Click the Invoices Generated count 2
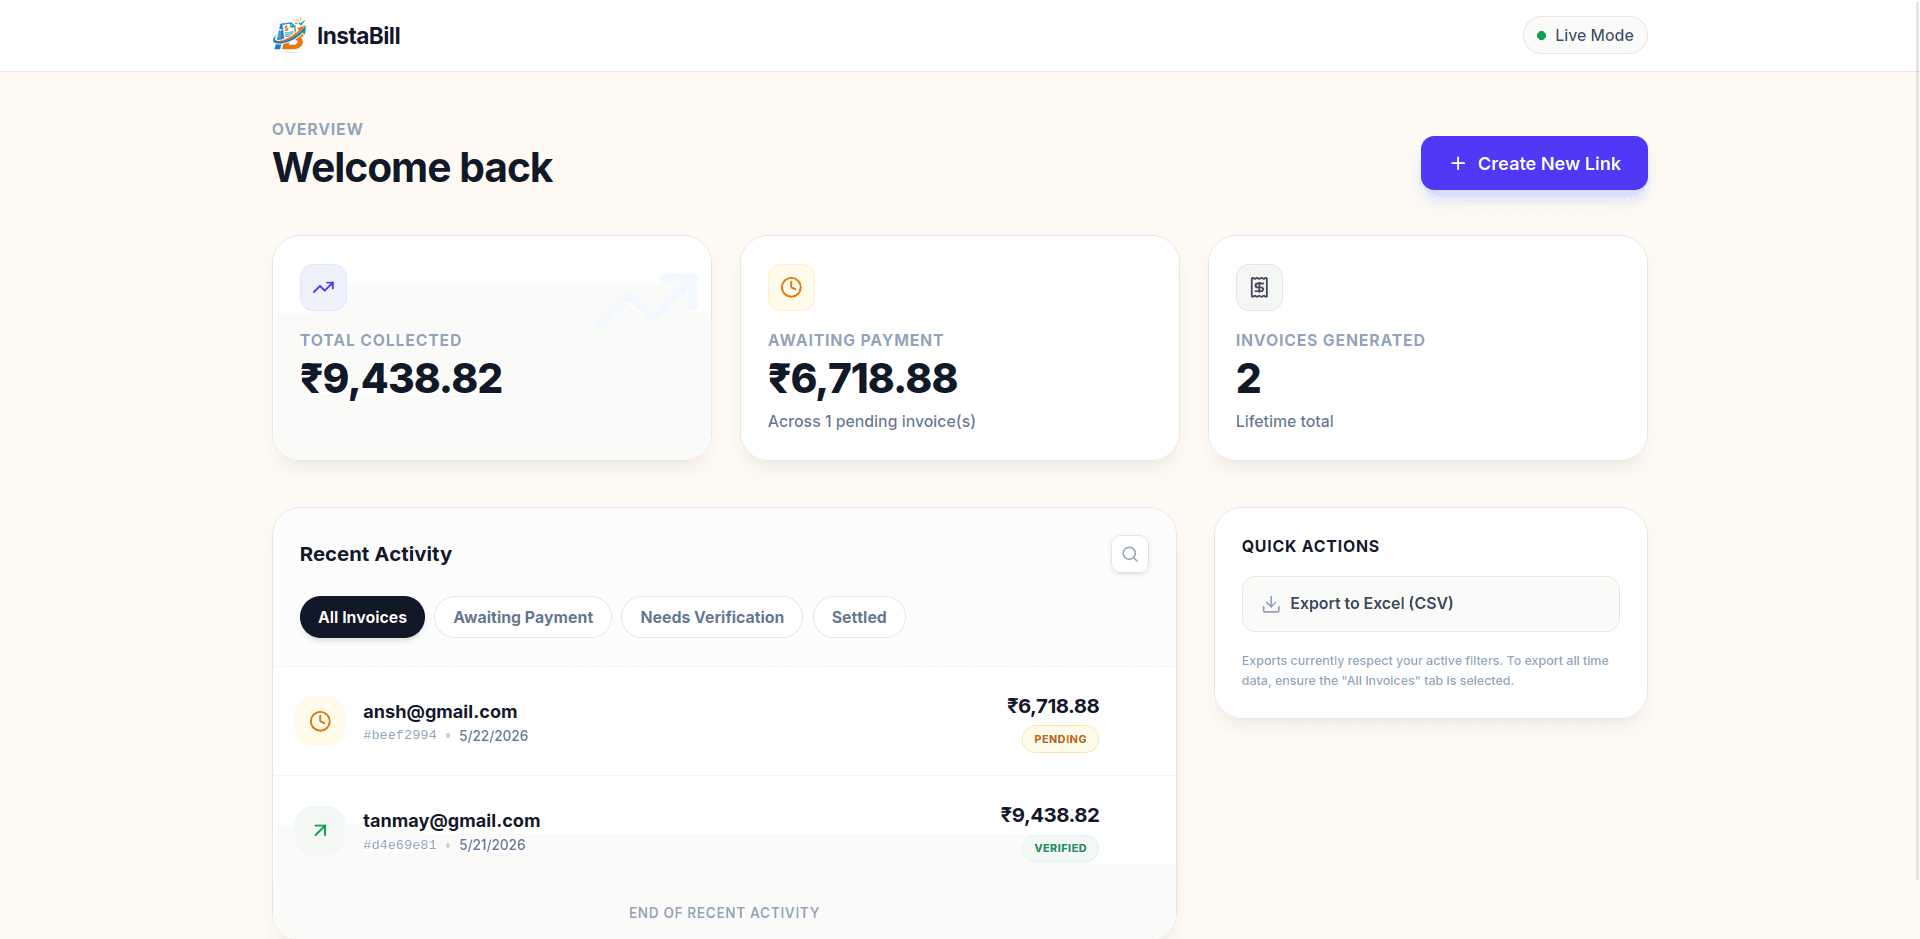The width and height of the screenshot is (1920, 939). click(1248, 379)
